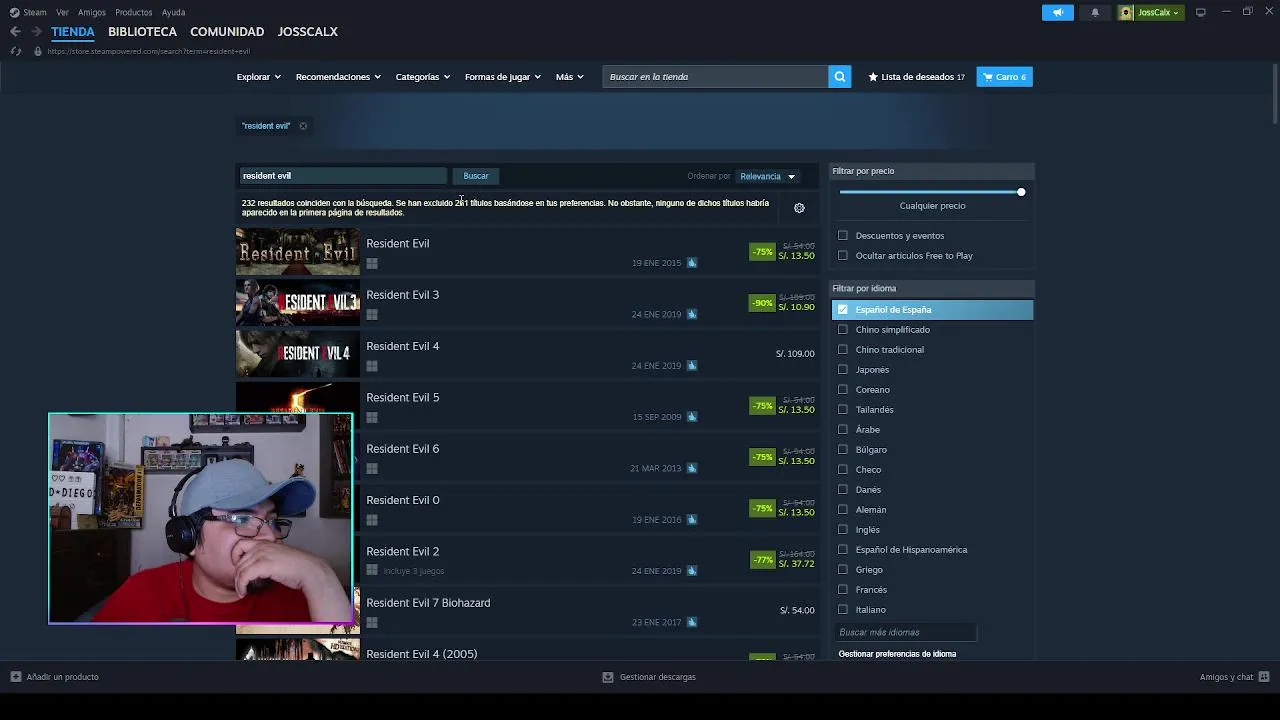Check Chino simplificado language filter
The image size is (1280, 720).
click(843, 330)
